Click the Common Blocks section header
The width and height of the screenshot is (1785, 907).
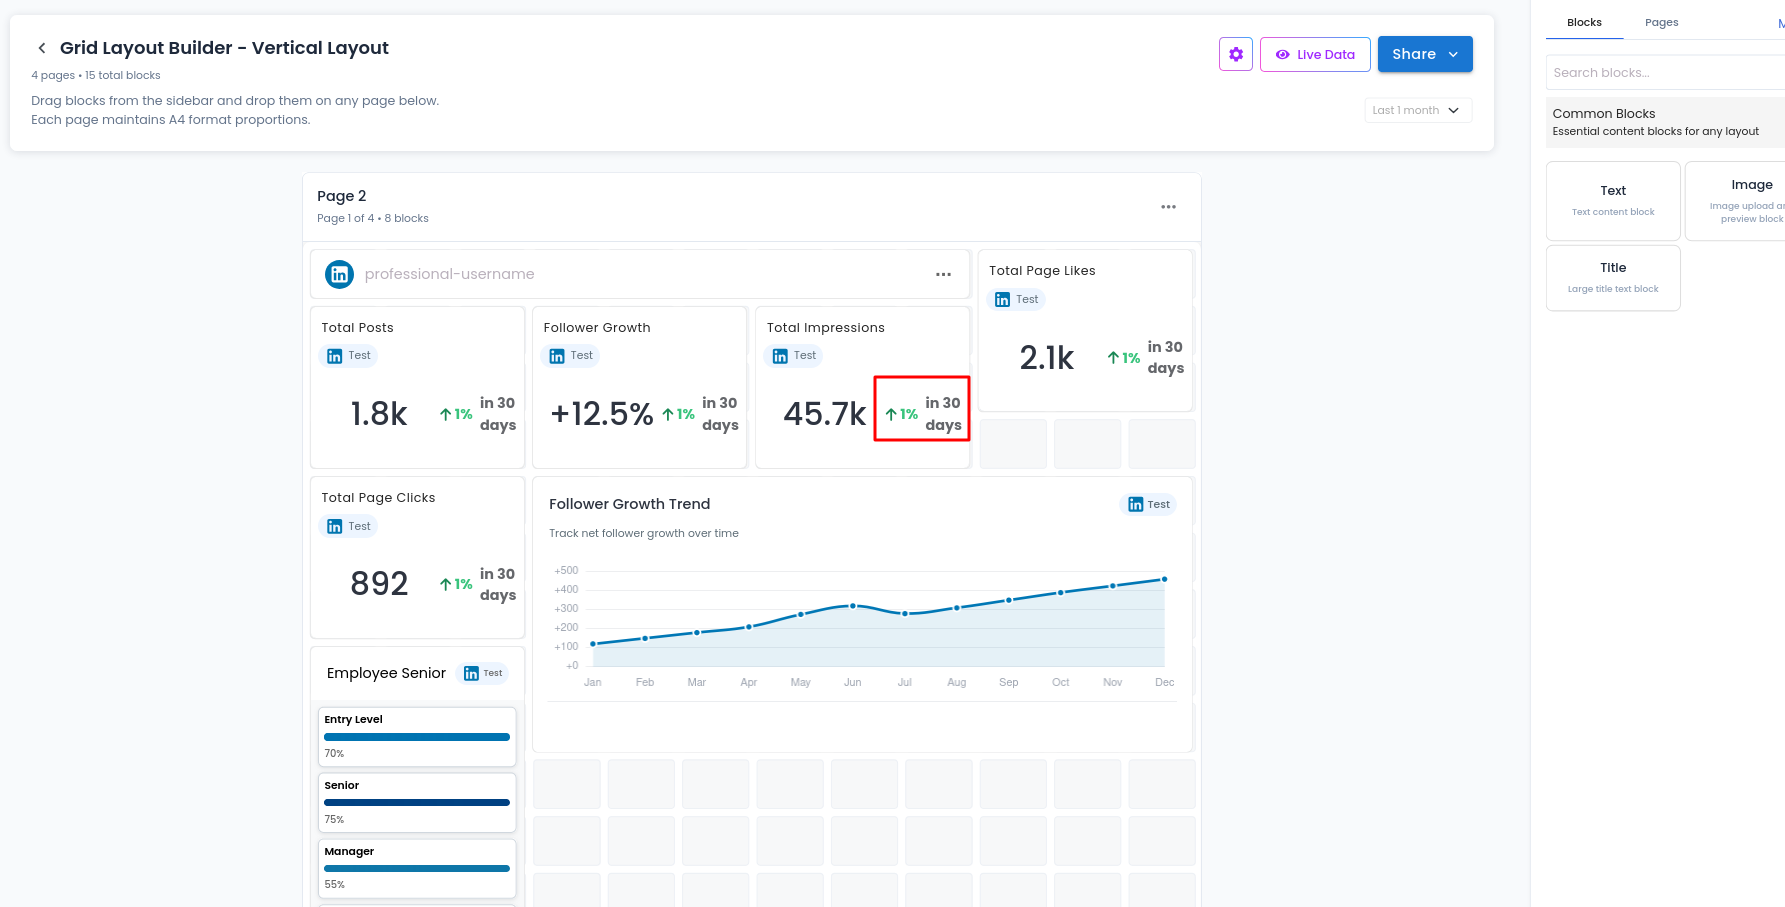1665,122
